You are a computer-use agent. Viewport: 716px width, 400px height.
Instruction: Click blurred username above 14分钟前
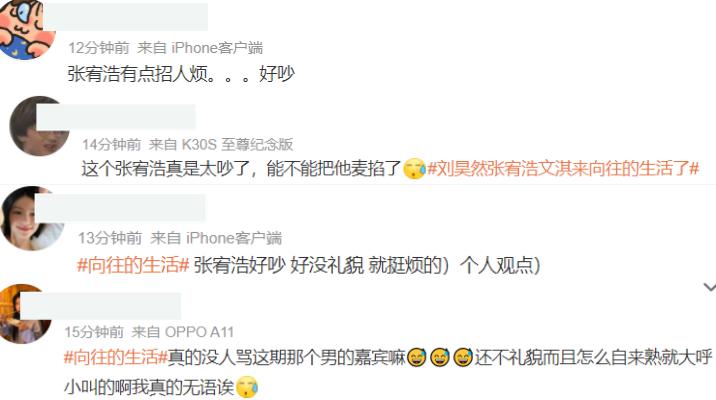point(116,117)
